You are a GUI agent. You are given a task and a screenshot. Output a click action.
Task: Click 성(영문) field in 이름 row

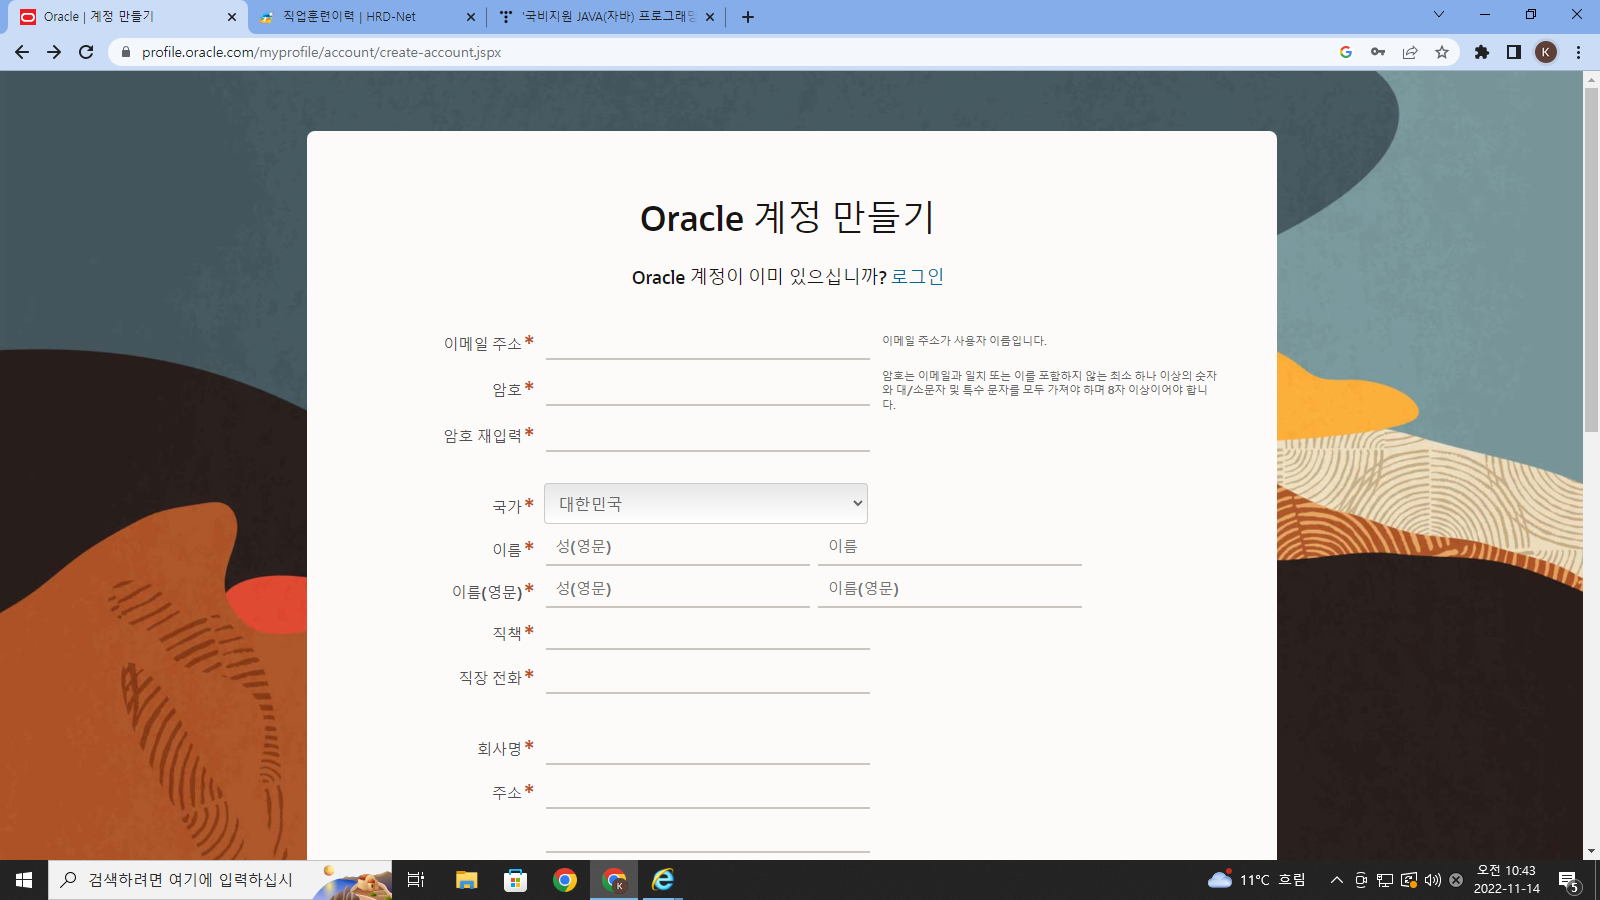[678, 547]
